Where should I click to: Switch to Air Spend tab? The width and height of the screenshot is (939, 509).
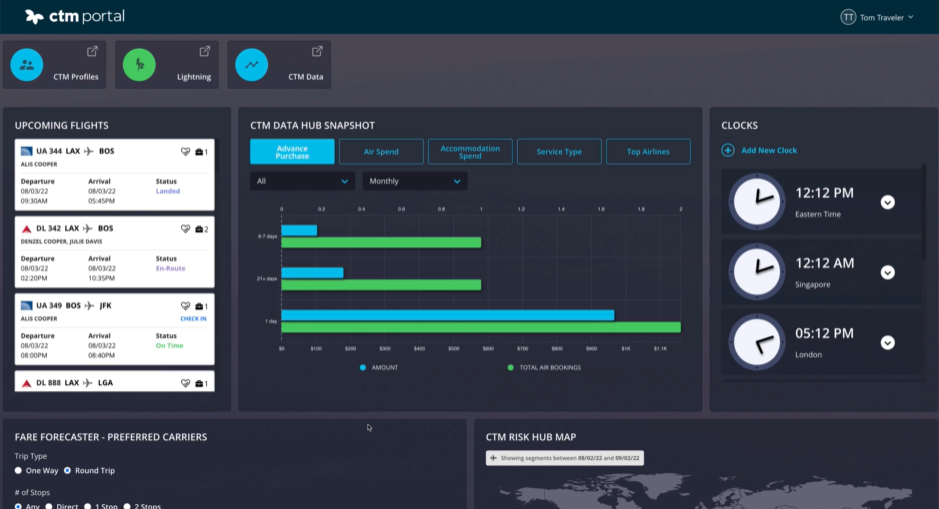coord(381,152)
